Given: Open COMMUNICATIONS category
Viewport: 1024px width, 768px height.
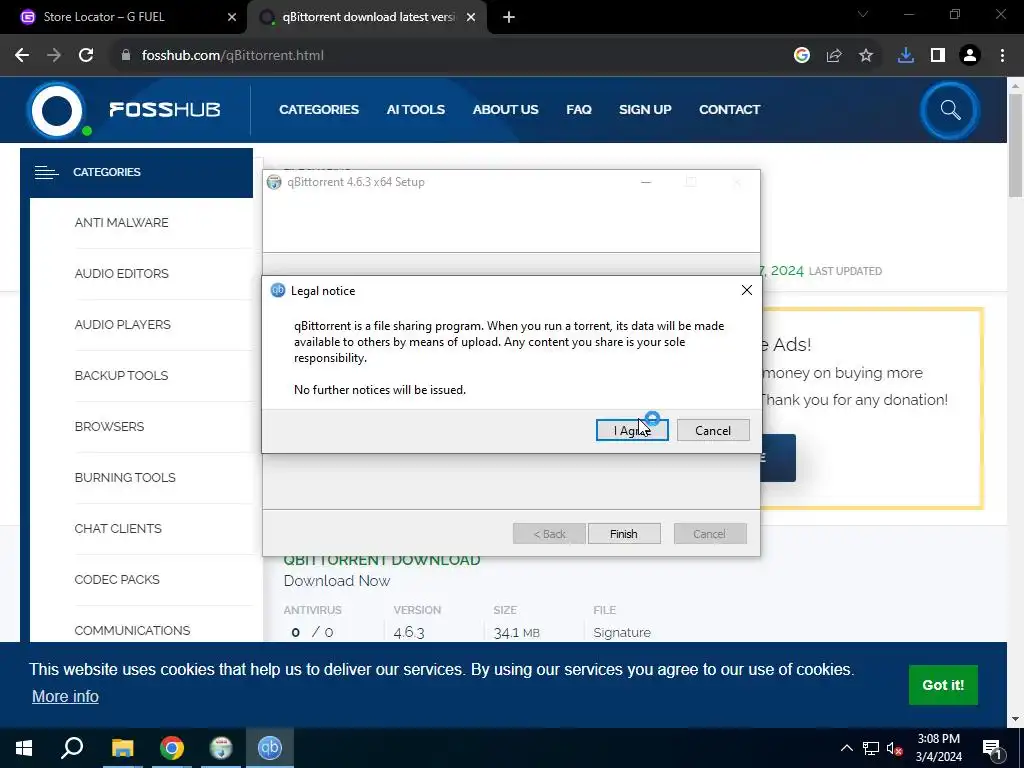Looking at the screenshot, I should [x=132, y=630].
